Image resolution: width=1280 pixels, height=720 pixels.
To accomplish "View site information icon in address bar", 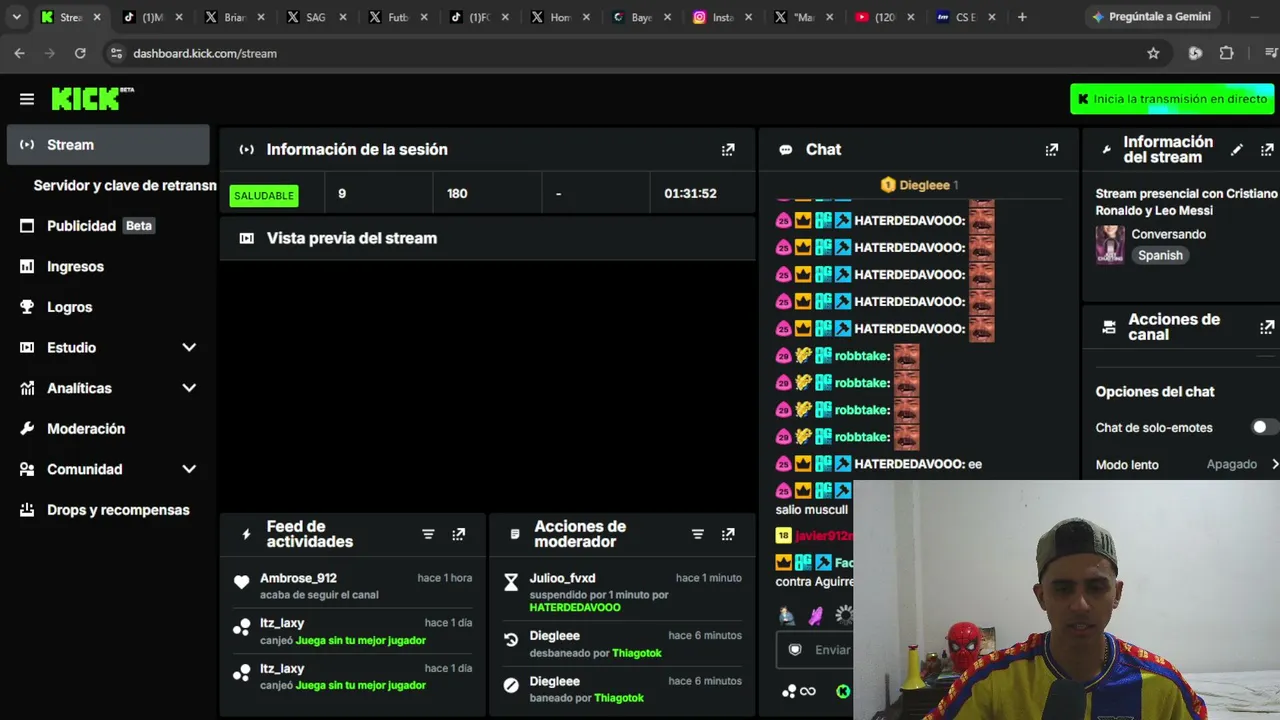I will pyautogui.click(x=116, y=53).
